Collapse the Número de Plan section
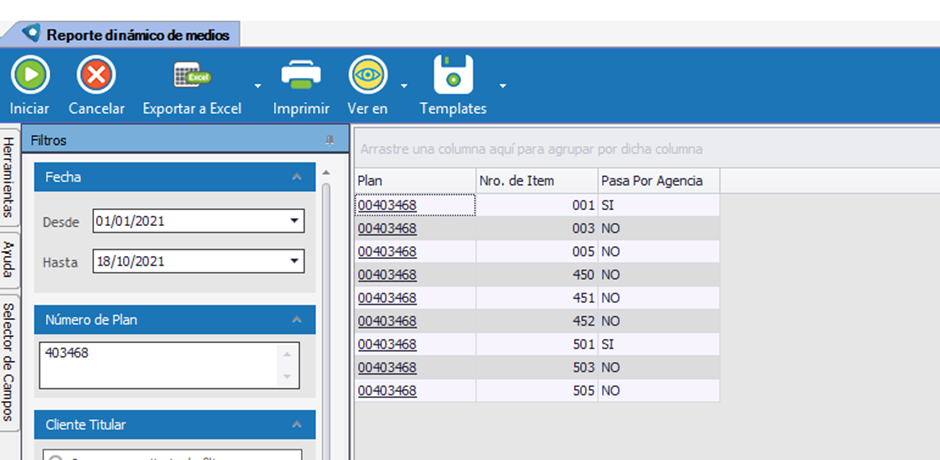This screenshot has width=940, height=460. (296, 320)
